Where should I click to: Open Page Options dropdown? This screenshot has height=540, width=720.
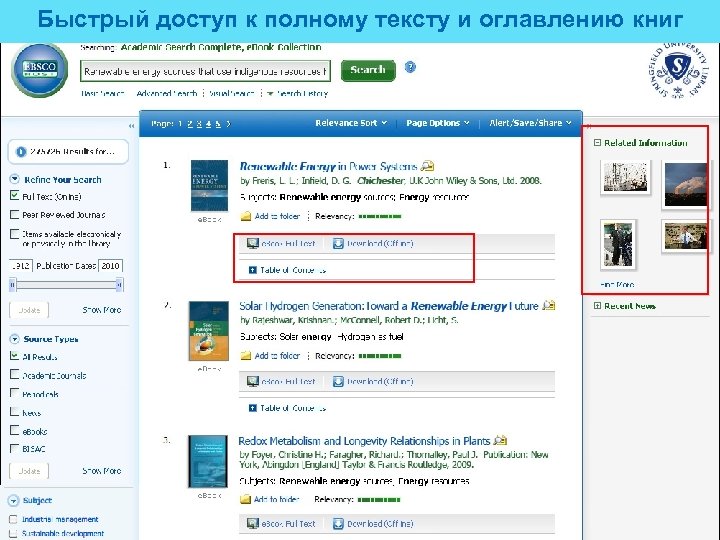438,123
